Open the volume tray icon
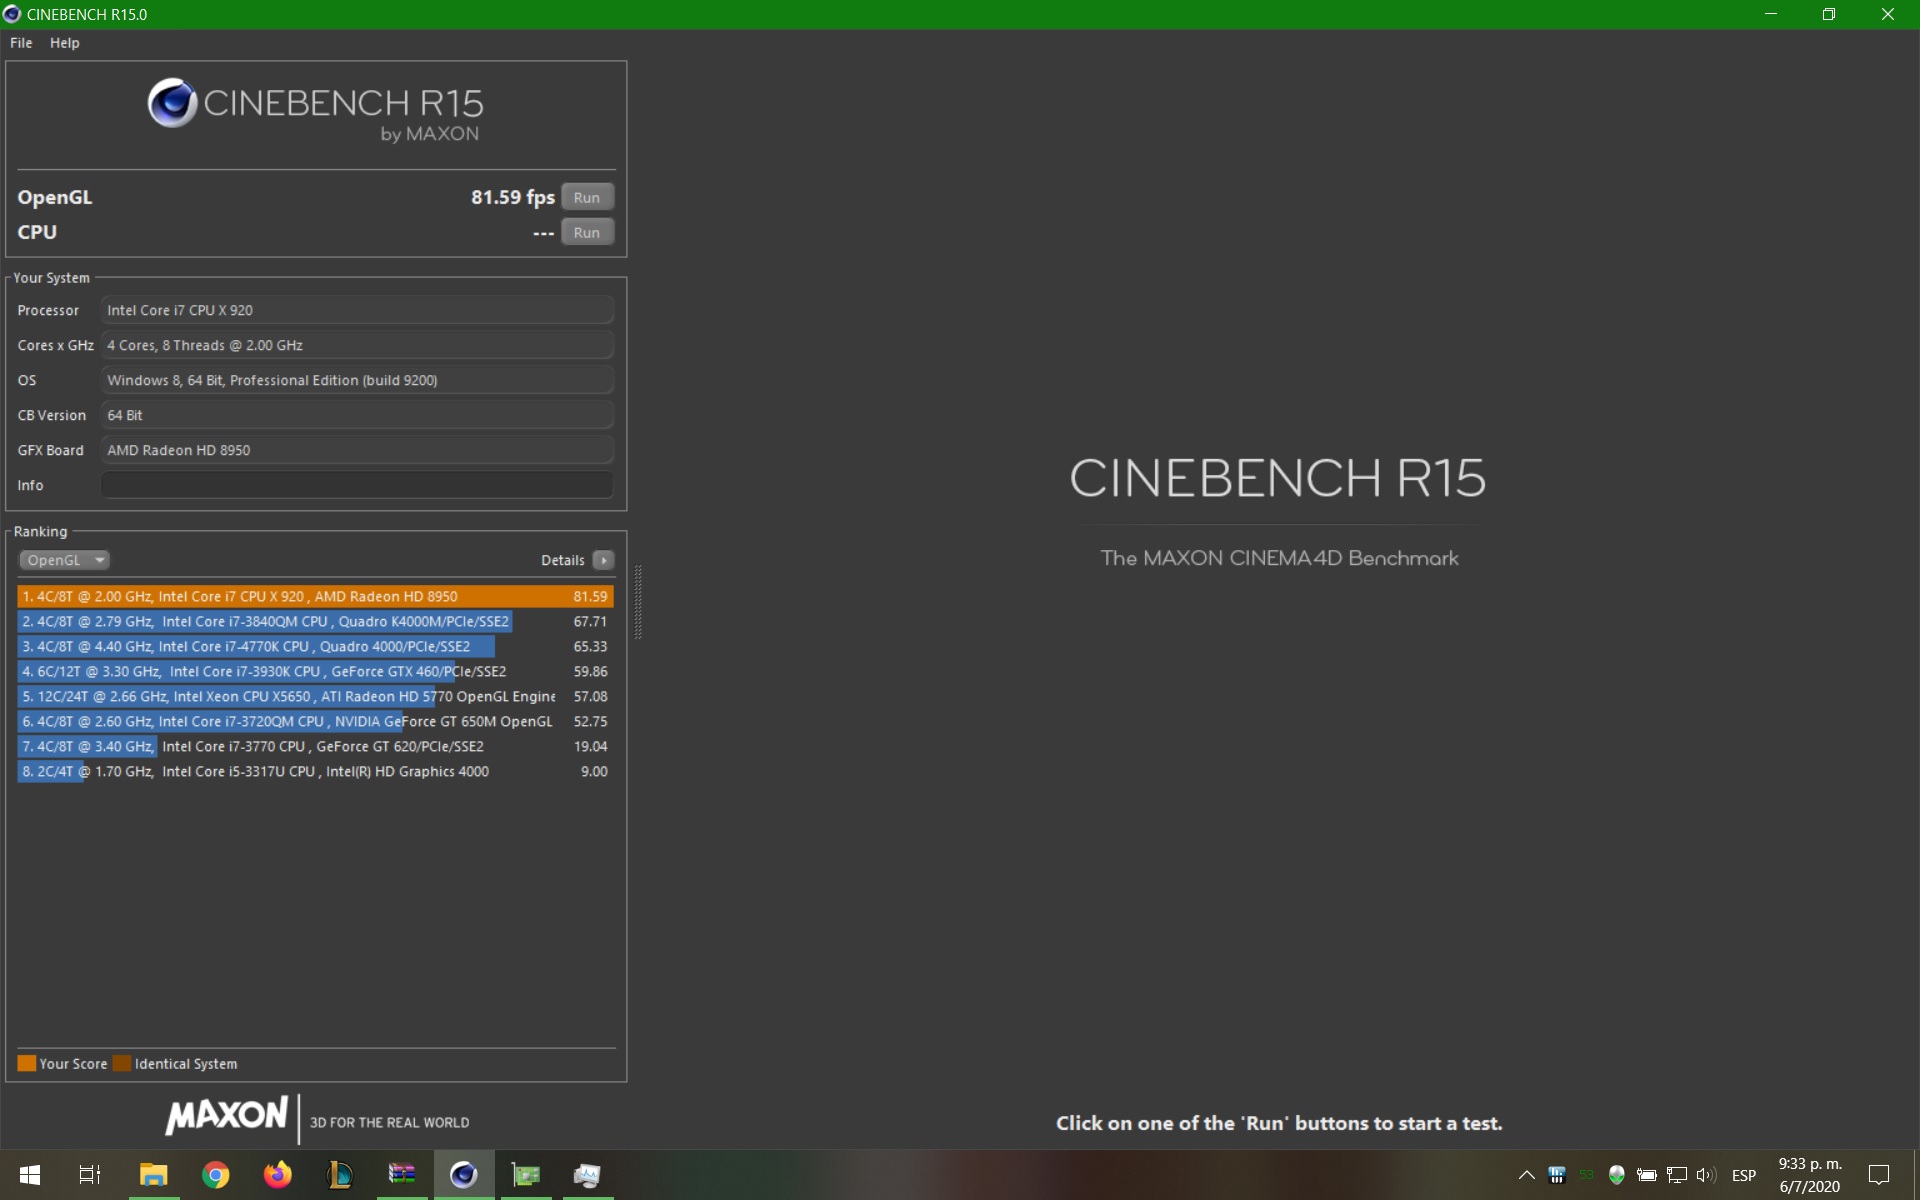This screenshot has height=1200, width=1920. pyautogui.click(x=1706, y=1175)
